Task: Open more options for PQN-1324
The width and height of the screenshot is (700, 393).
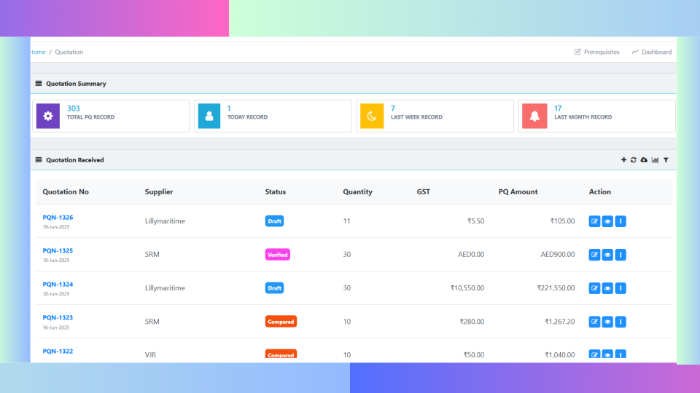Action: click(621, 288)
